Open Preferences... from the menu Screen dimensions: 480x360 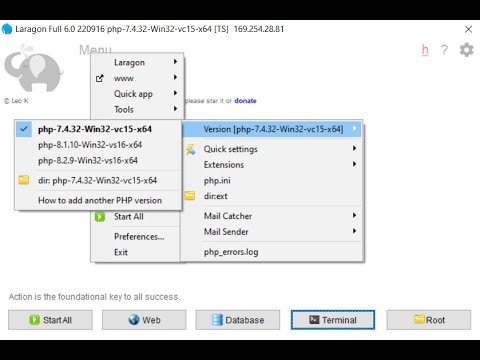[x=136, y=237]
